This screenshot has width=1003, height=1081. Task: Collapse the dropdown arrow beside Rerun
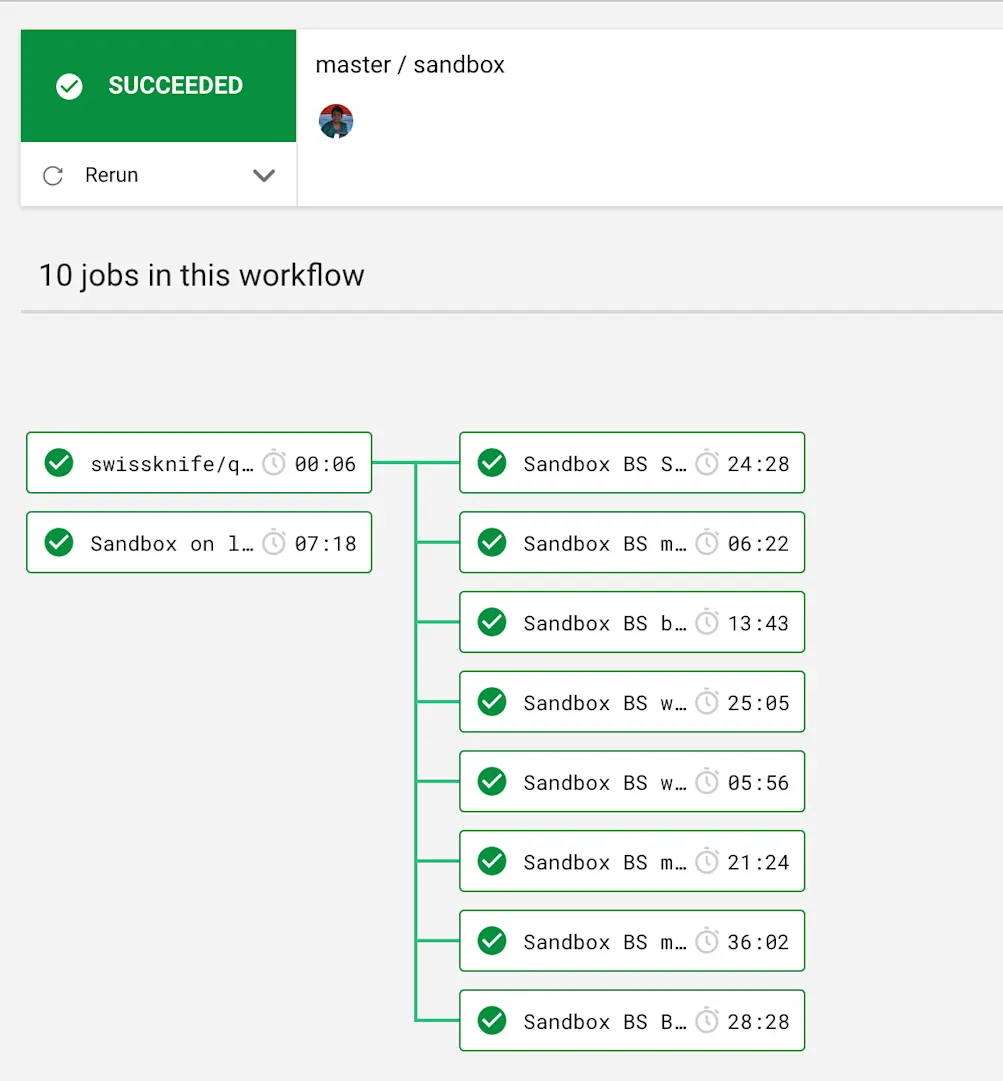pos(264,175)
